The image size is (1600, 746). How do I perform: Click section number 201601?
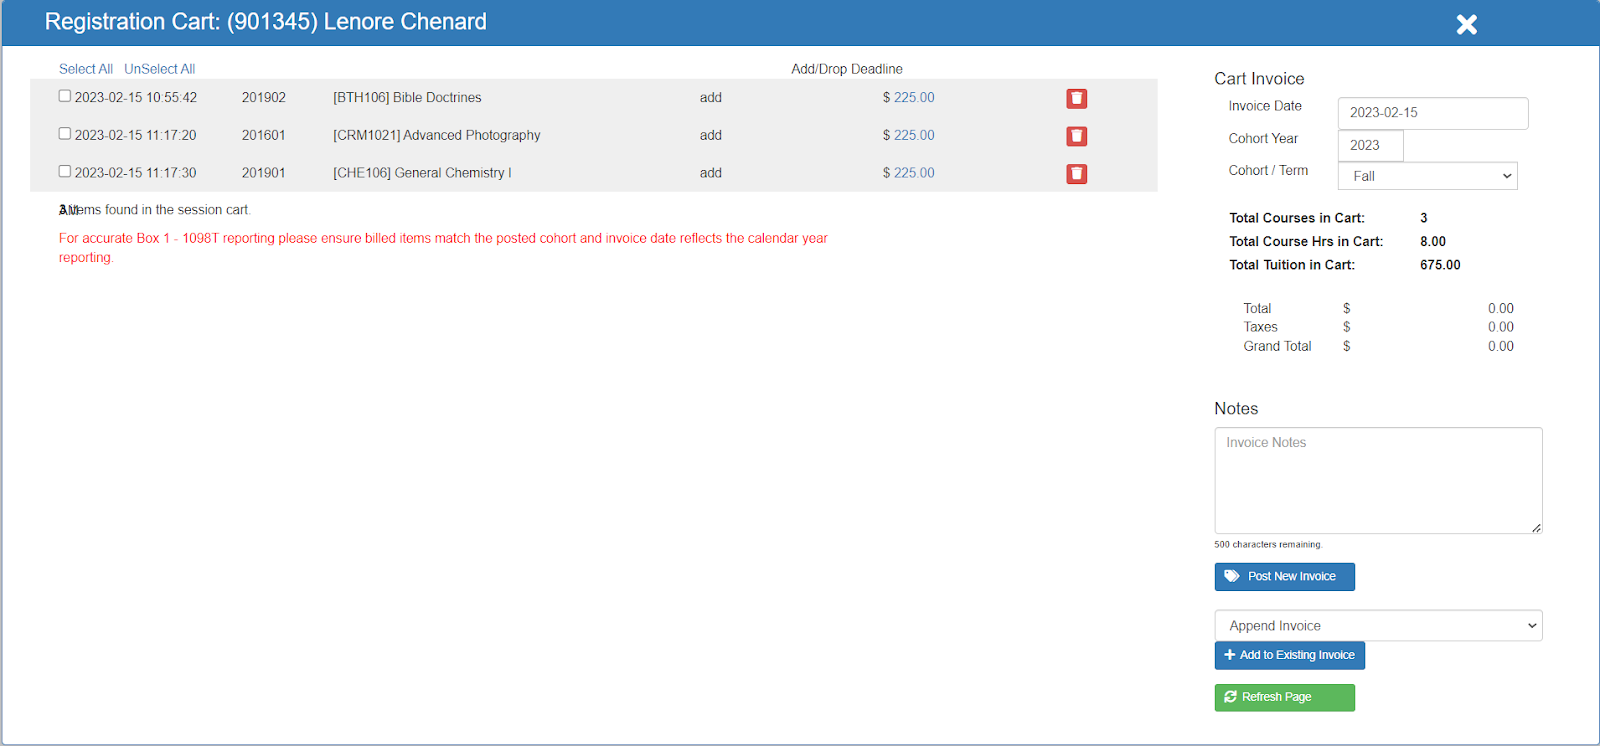click(x=264, y=136)
